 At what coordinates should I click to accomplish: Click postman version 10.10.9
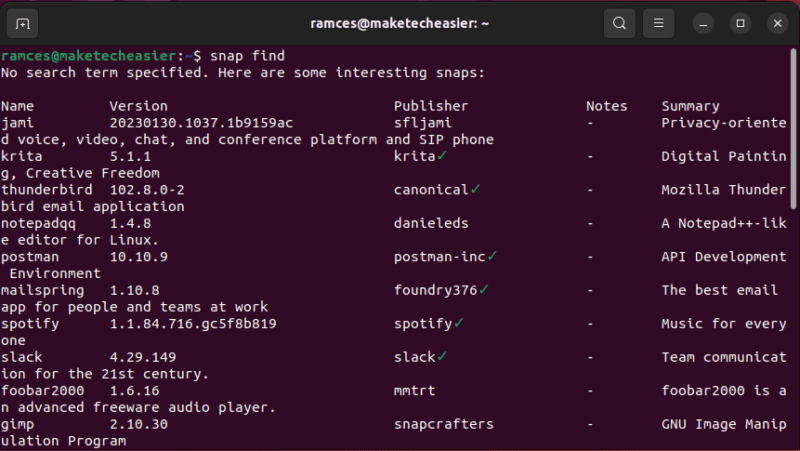point(138,257)
